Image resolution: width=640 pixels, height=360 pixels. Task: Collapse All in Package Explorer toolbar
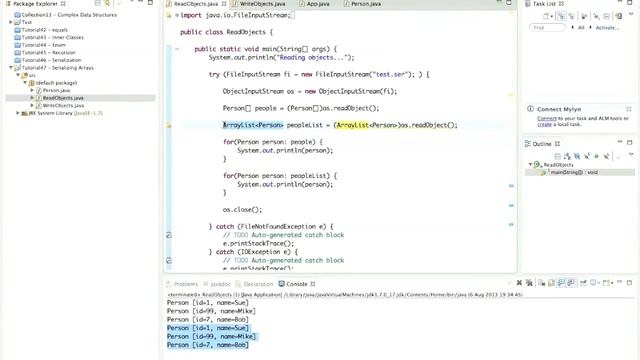pyautogui.click(x=98, y=3)
